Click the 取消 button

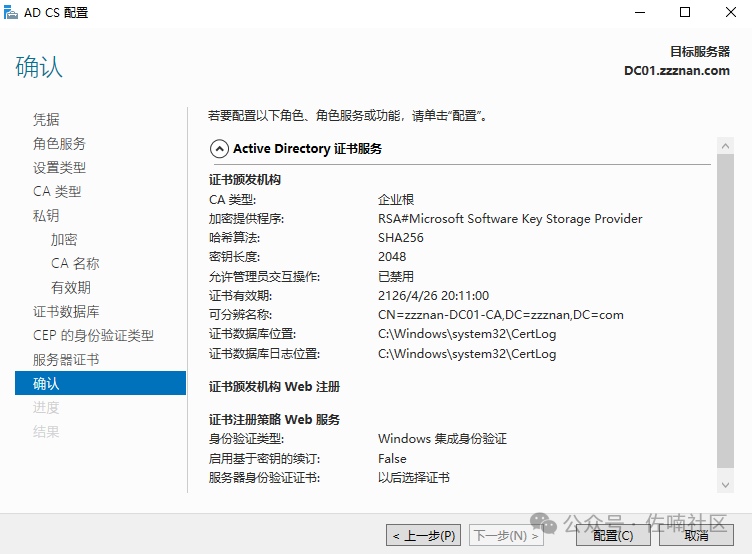(696, 535)
